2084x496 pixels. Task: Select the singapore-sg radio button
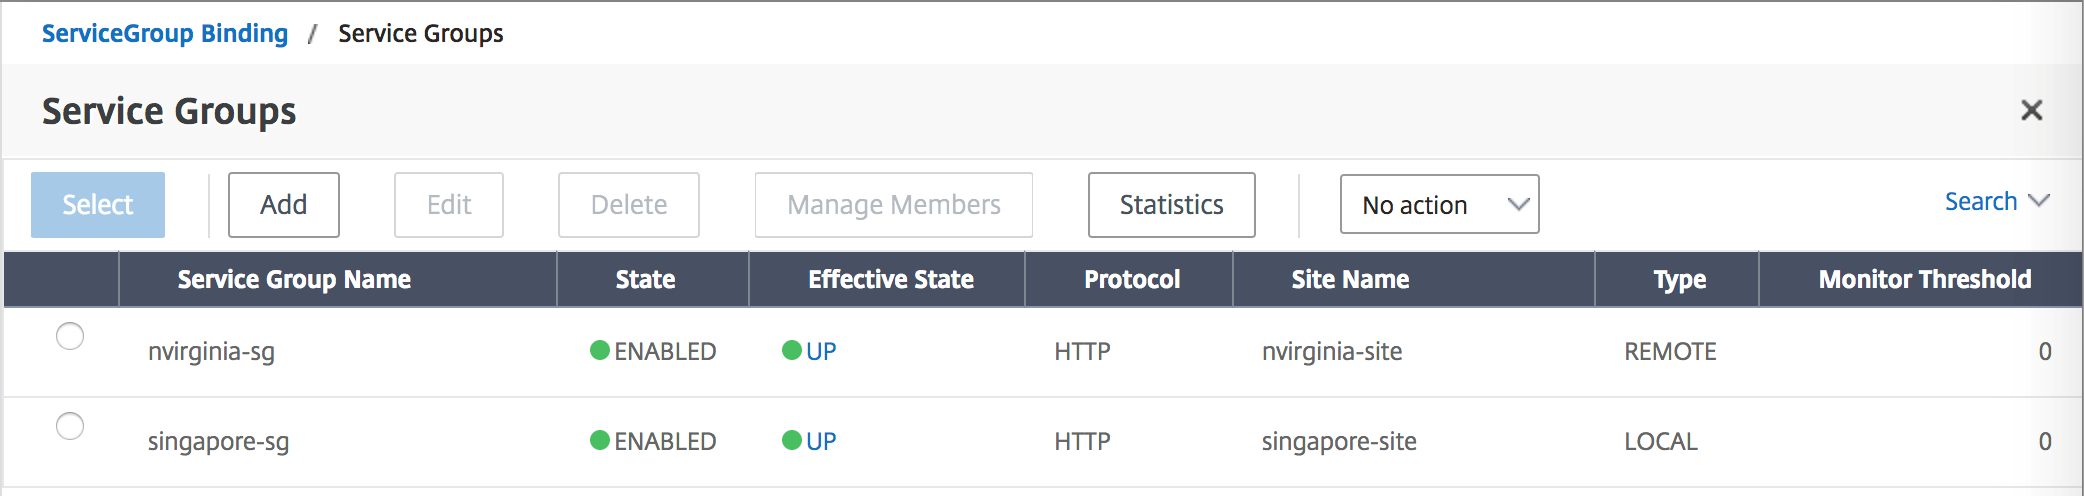(70, 426)
